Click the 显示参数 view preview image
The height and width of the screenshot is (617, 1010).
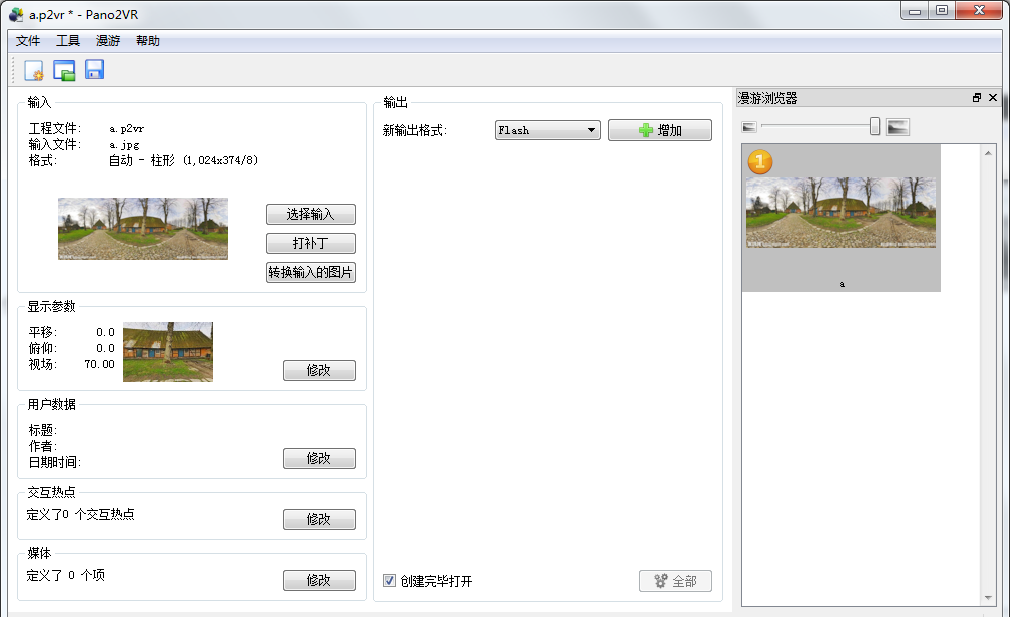click(x=167, y=352)
